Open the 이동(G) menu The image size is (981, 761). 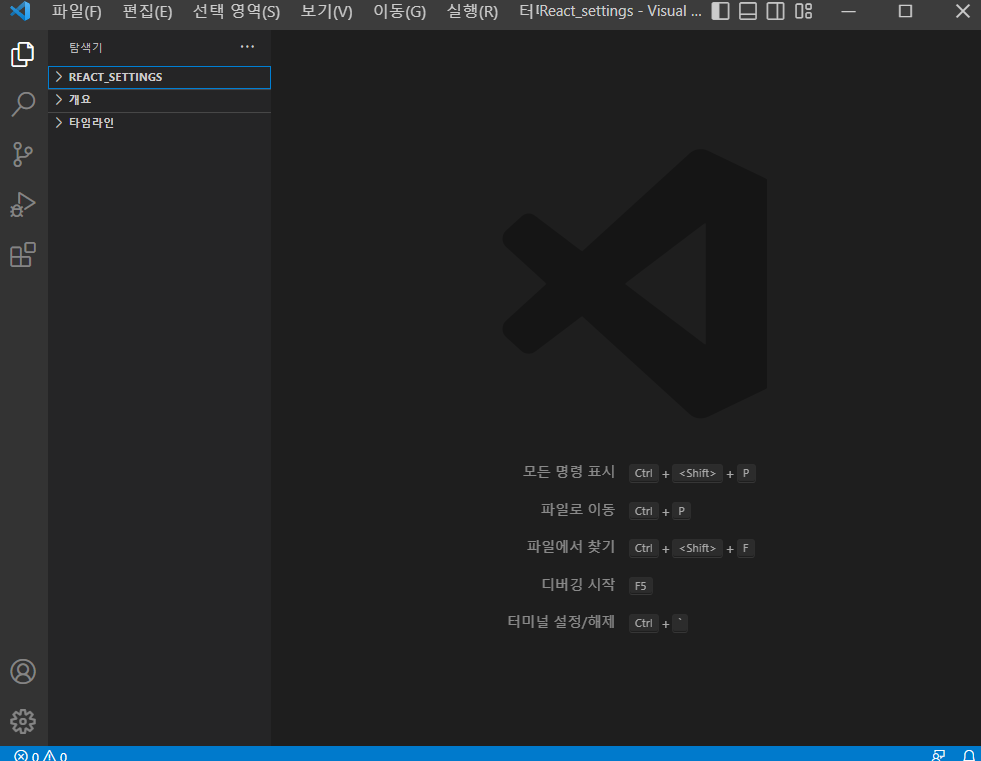coord(399,11)
